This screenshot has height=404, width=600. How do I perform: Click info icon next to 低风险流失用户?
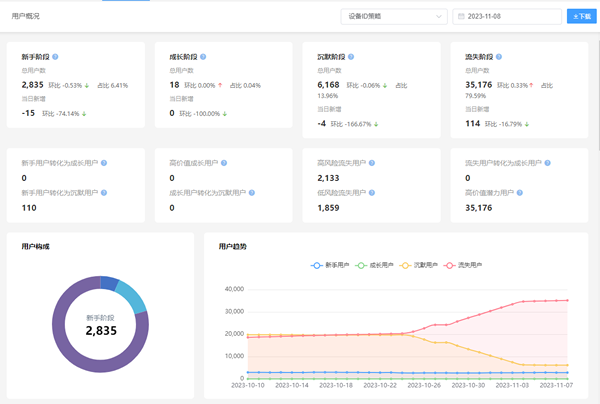point(372,193)
